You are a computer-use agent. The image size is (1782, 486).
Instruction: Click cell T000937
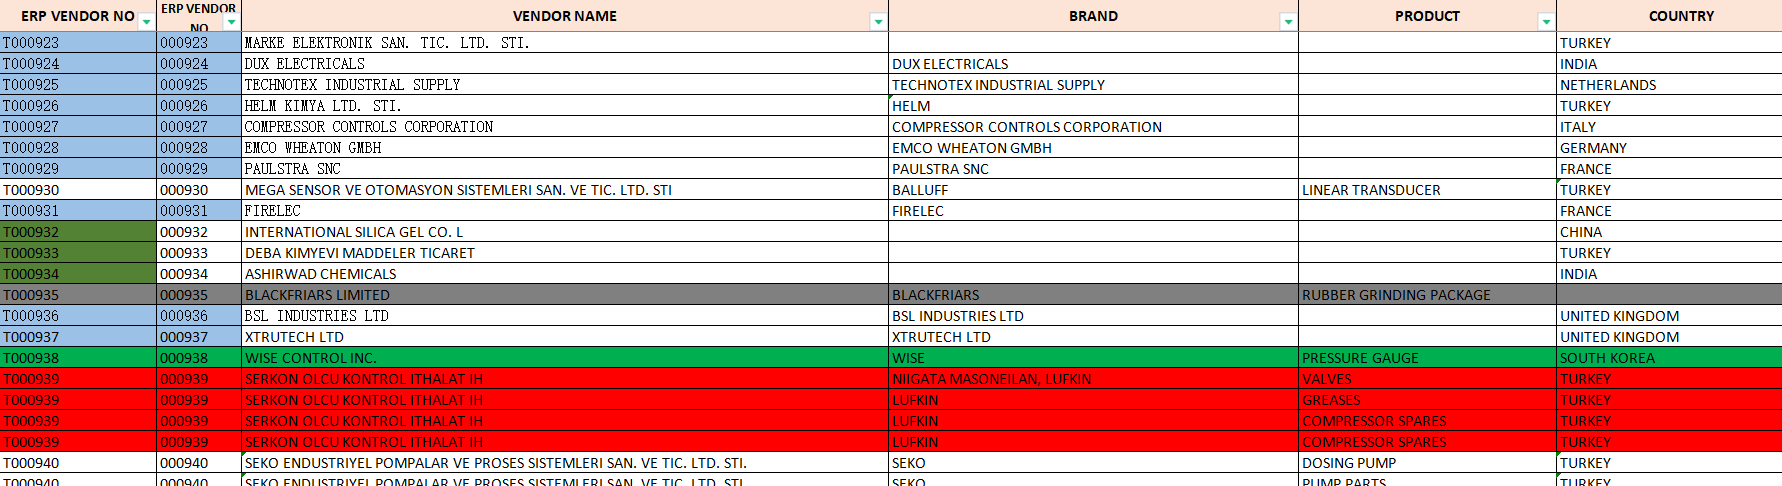point(78,337)
